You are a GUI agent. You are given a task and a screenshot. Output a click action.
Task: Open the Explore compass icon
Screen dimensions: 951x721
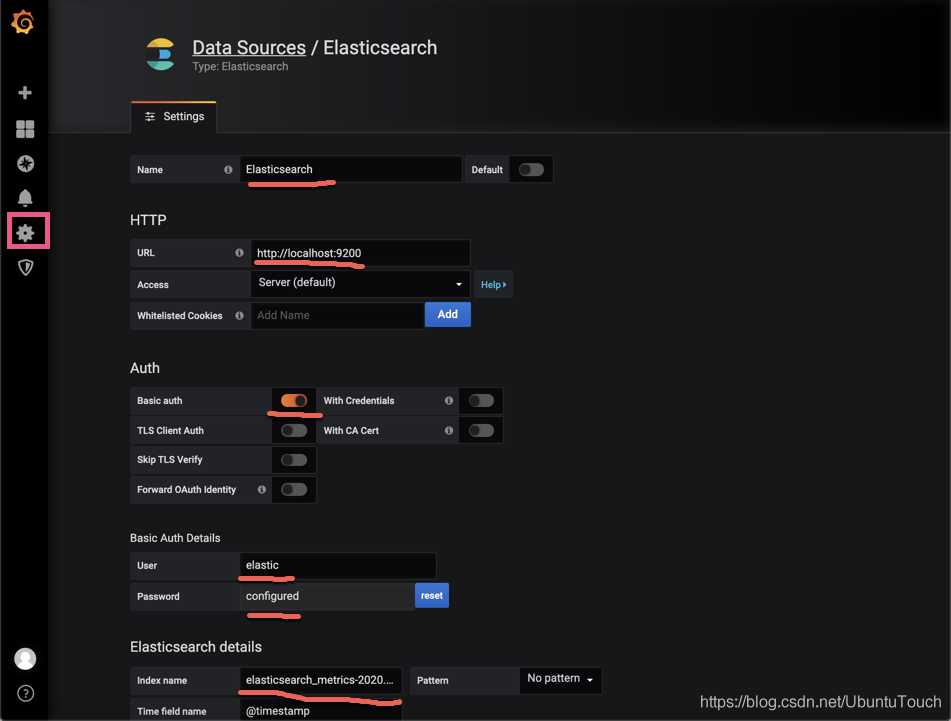[25, 163]
